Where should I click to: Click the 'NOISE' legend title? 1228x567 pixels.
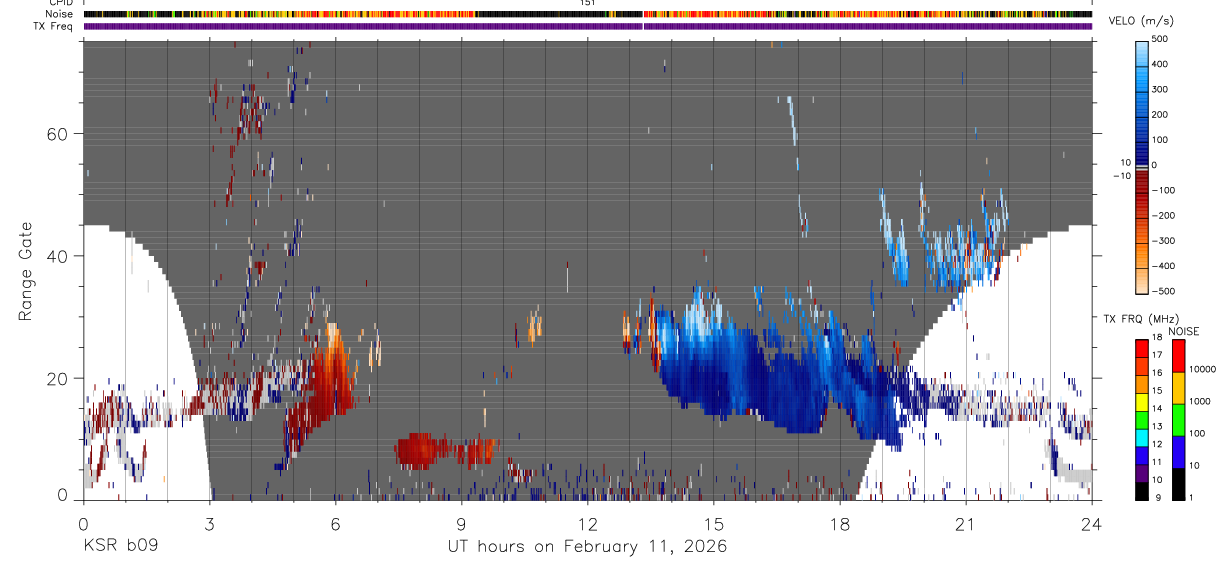(x=1184, y=331)
